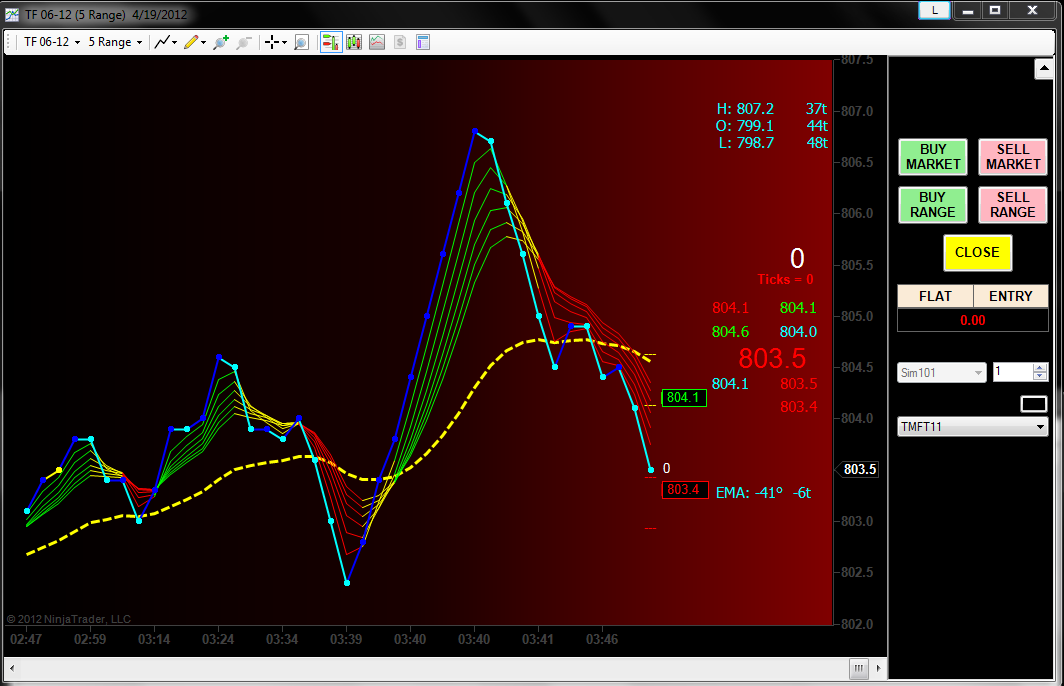Image resolution: width=1064 pixels, height=686 pixels.
Task: Click the quantity input field
Action: coord(1012,372)
